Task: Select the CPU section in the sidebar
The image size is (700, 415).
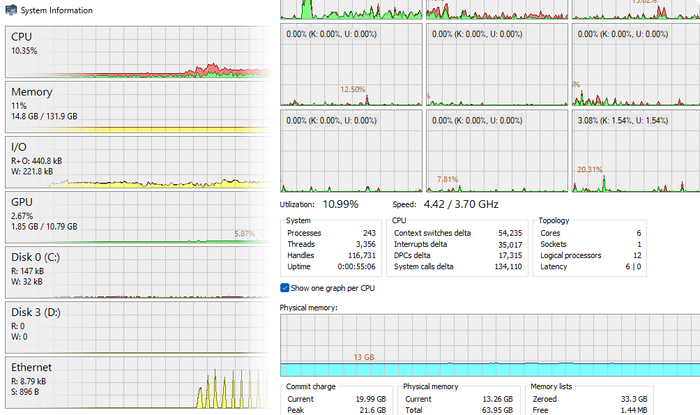Action: point(138,52)
